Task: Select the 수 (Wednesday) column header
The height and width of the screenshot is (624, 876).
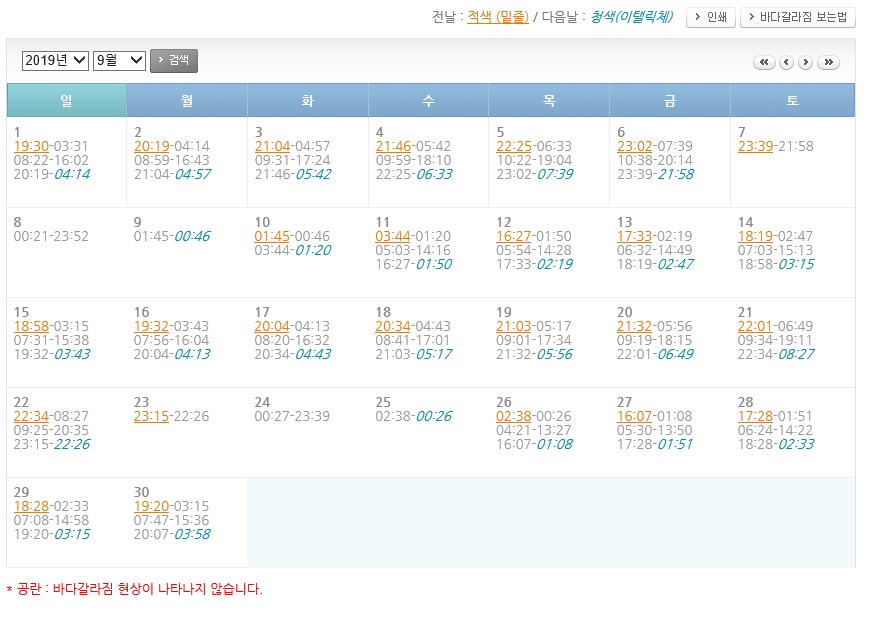Action: pos(429,101)
